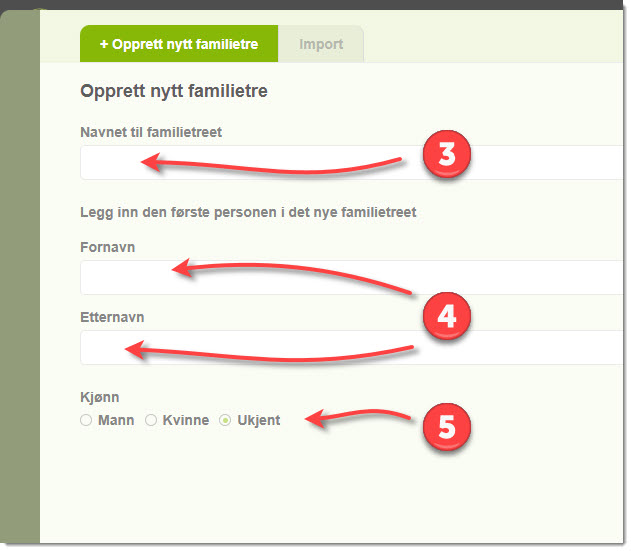Click the red arrow pointing at Ukjent
This screenshot has height=551, width=631.
click(x=358, y=417)
